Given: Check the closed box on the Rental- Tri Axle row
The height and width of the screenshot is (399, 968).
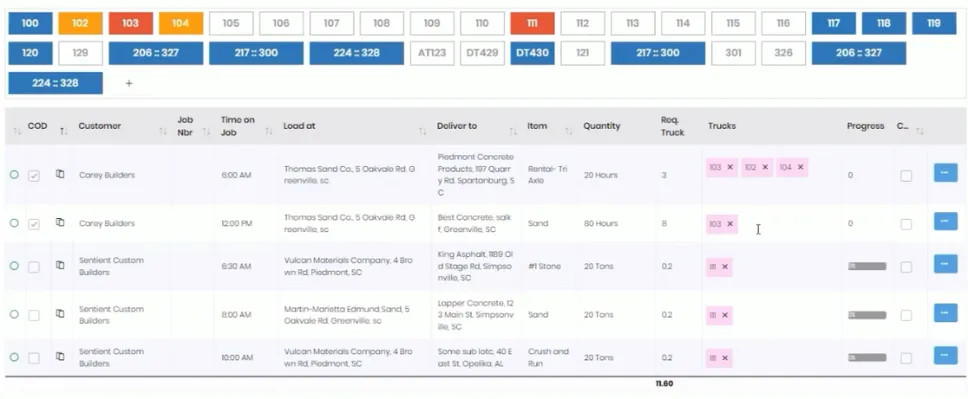Looking at the screenshot, I should coord(906,176).
